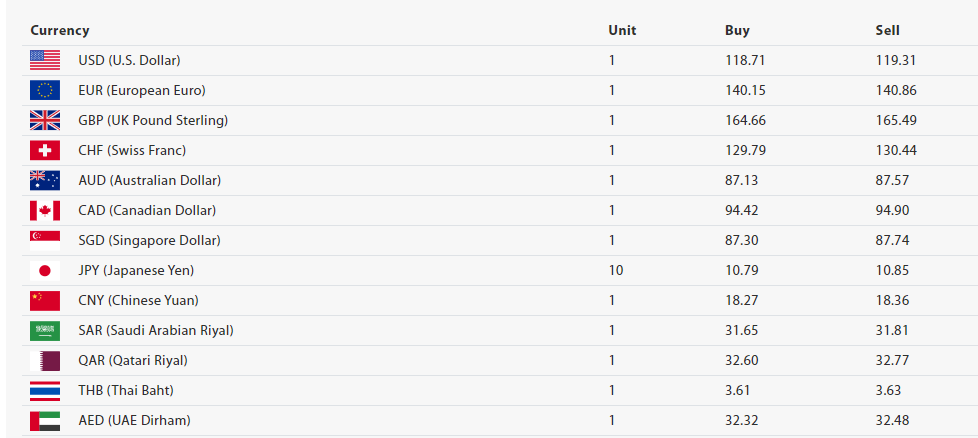Click the Japanese flag icon

pos(45,270)
